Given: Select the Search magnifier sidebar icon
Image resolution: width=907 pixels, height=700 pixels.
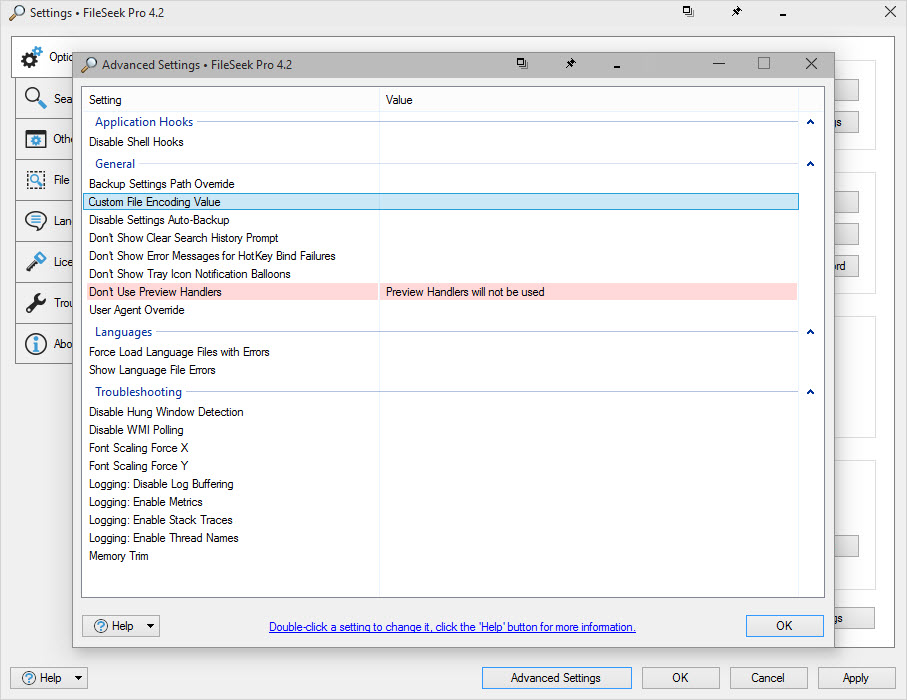Looking at the screenshot, I should point(36,98).
